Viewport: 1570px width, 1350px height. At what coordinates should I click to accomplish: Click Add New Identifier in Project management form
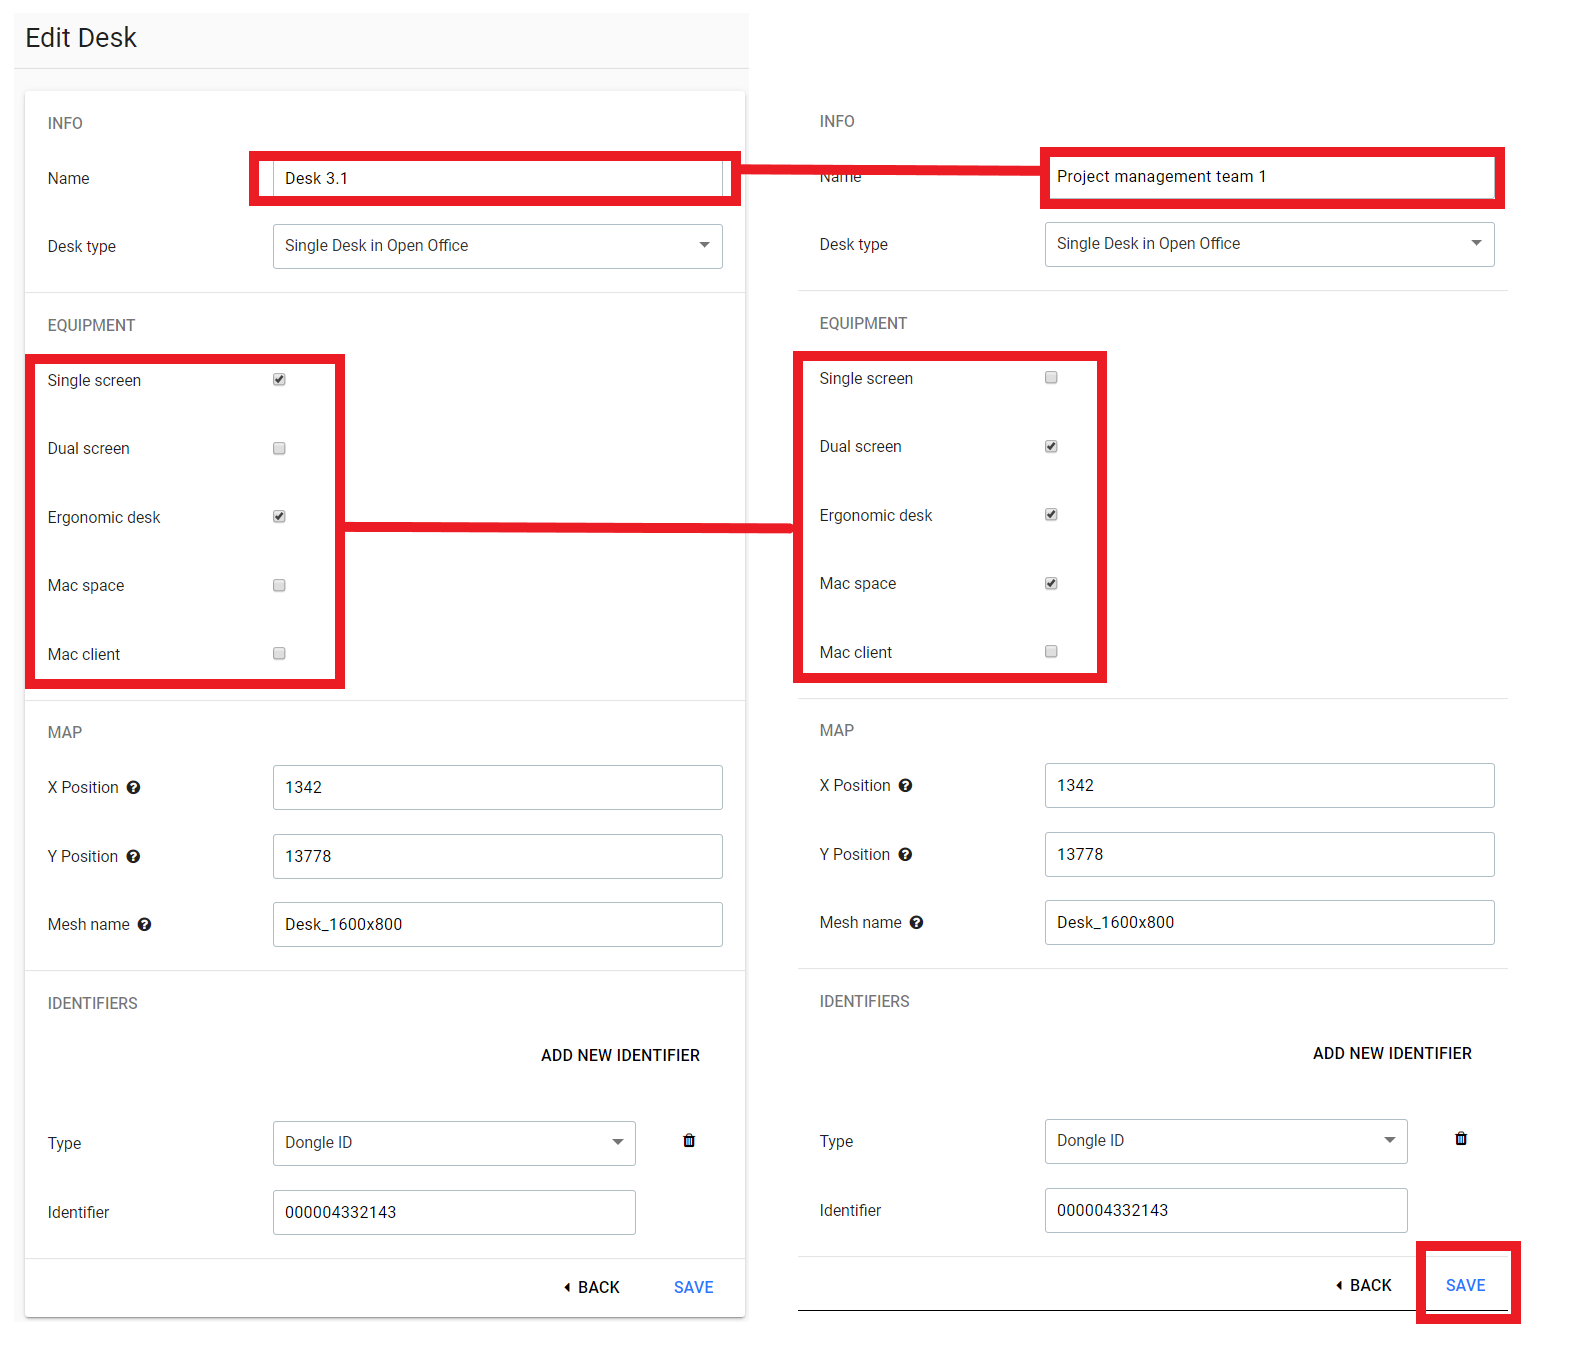pyautogui.click(x=1392, y=1054)
